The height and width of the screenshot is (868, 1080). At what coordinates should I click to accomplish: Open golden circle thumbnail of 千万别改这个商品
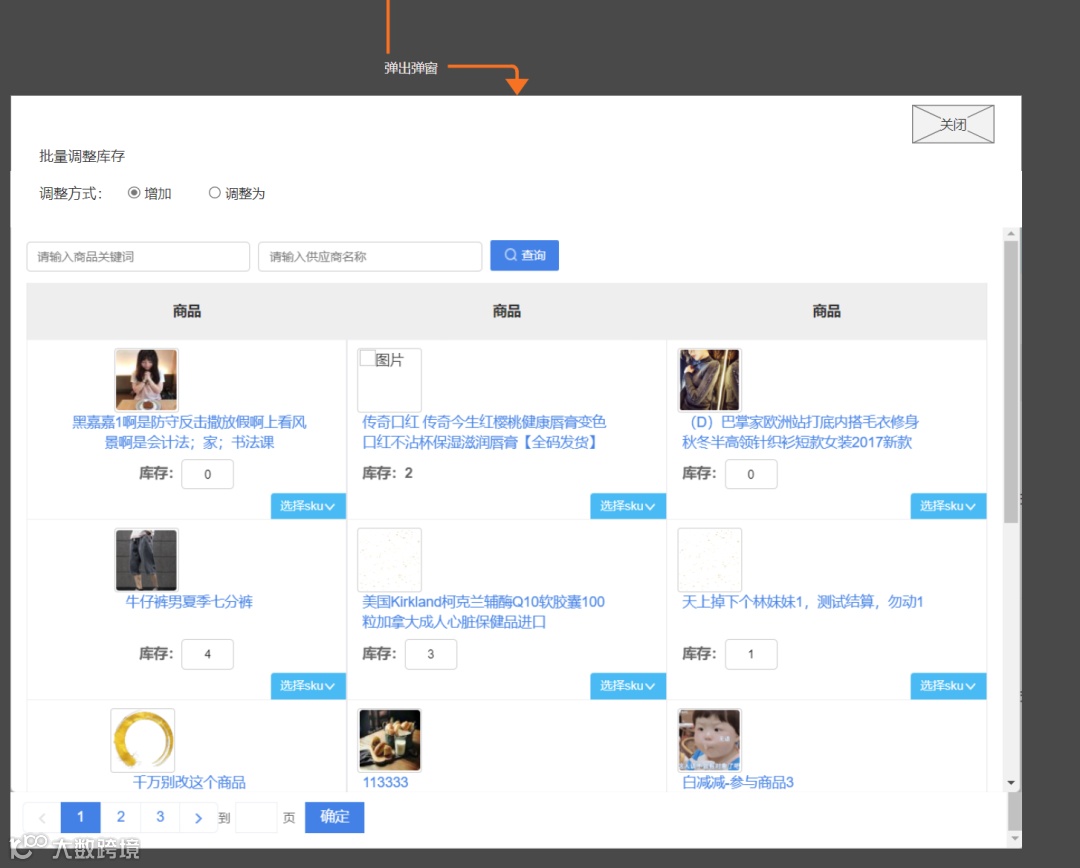pyautogui.click(x=143, y=740)
